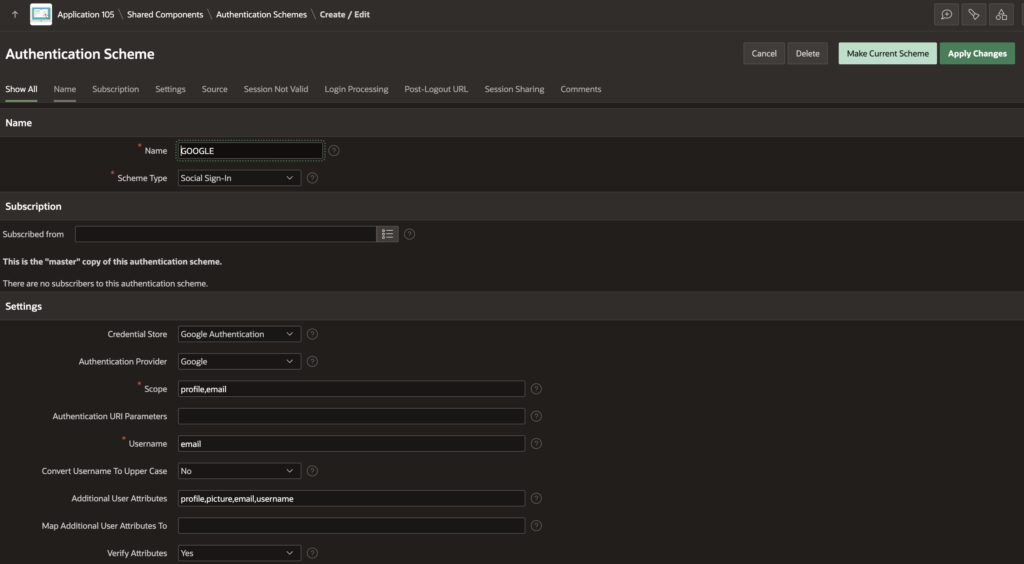Click help icon beside the Scope field
Image resolution: width=1024 pixels, height=564 pixels.
536,389
